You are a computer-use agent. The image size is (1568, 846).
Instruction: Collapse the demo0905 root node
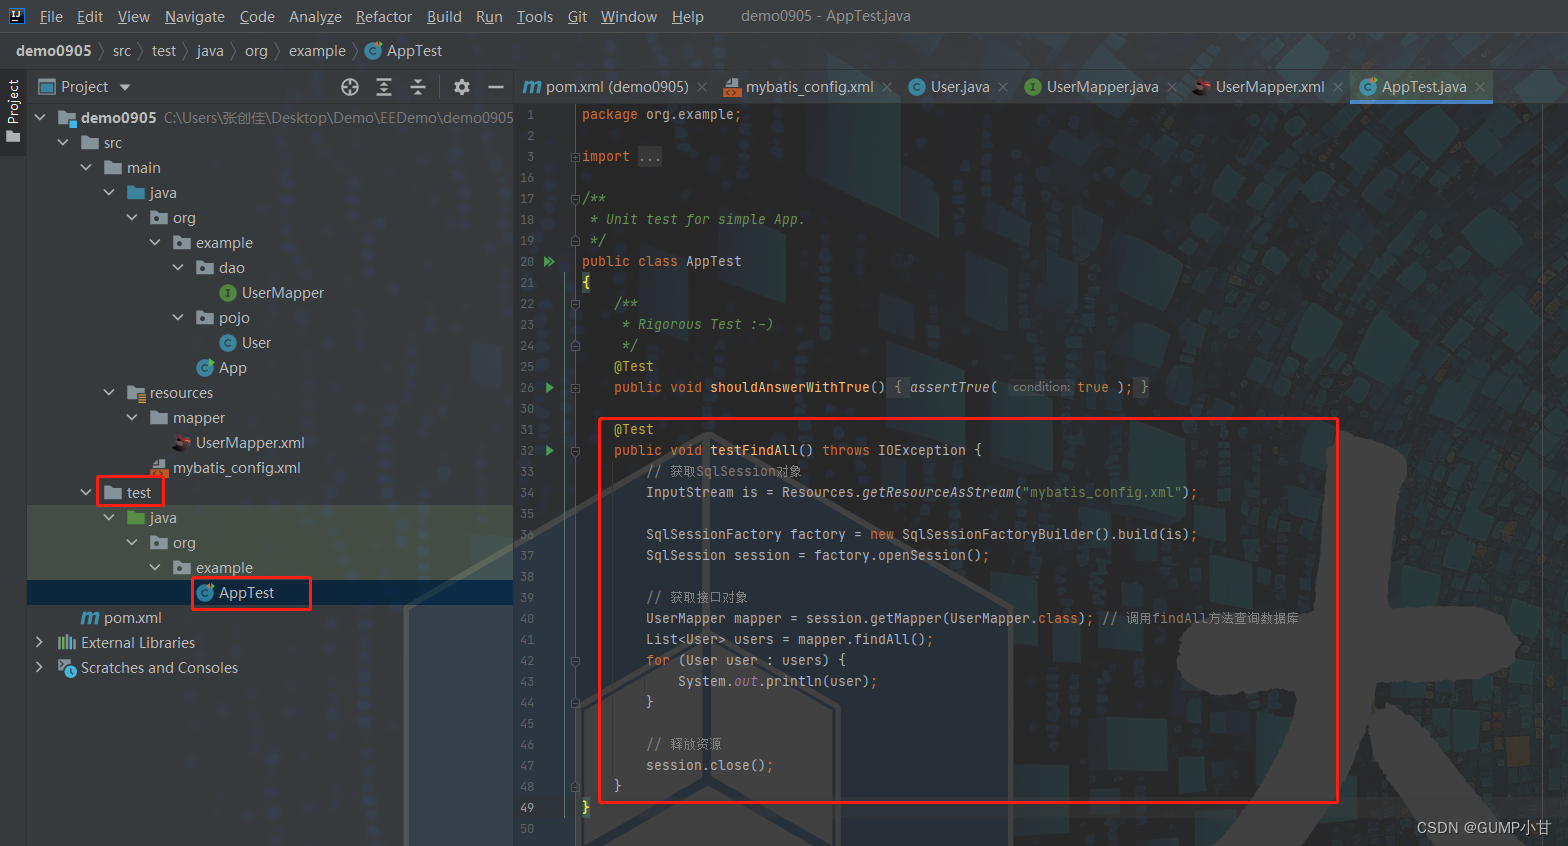pos(40,118)
